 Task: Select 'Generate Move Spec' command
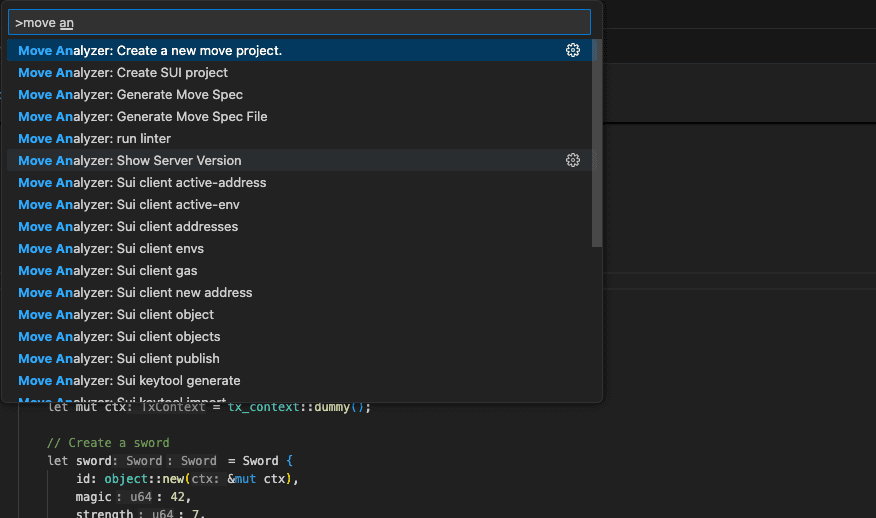(299, 94)
